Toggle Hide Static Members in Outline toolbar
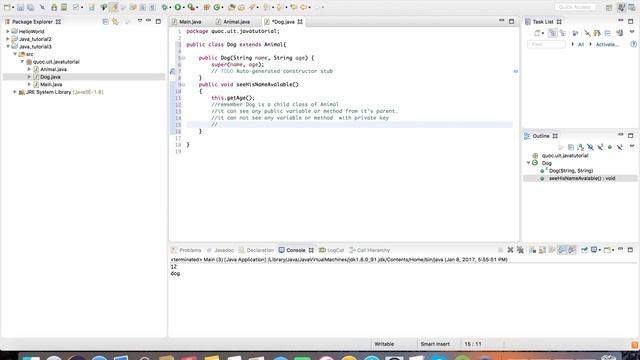Screen dimensions: 640x360 [600, 147]
